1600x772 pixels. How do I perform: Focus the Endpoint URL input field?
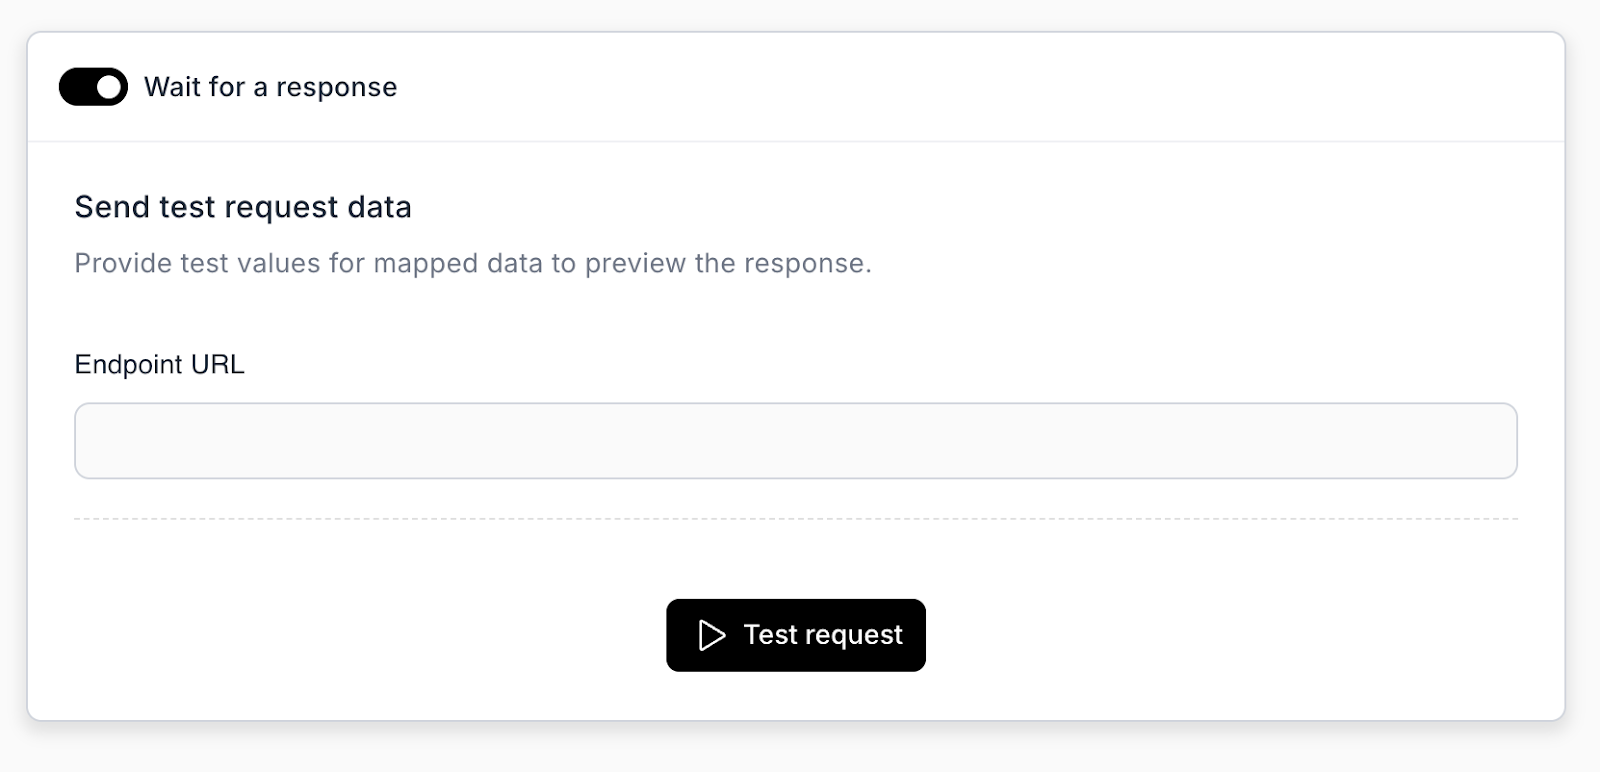(795, 441)
